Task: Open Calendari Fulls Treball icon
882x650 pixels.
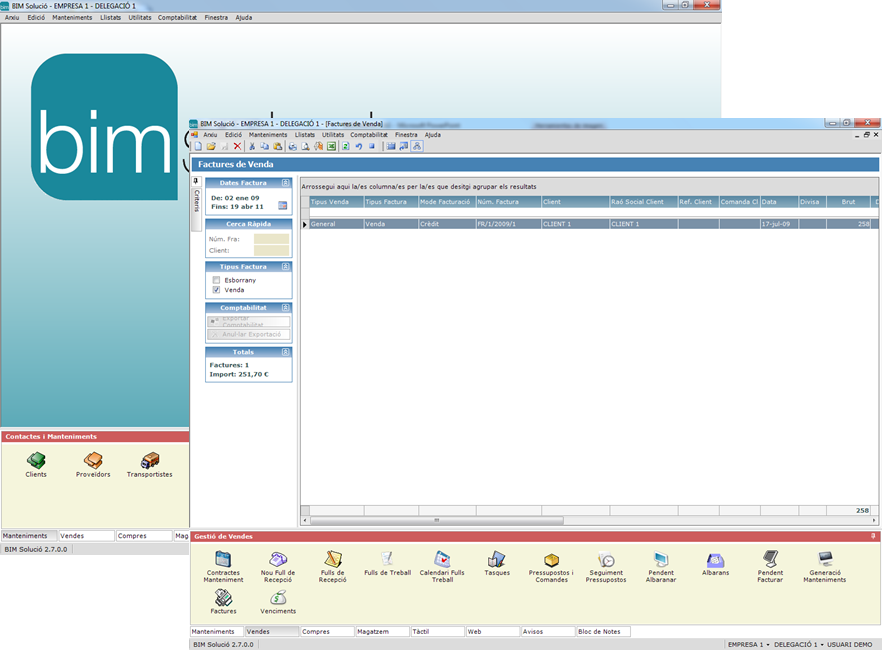Action: click(442, 566)
